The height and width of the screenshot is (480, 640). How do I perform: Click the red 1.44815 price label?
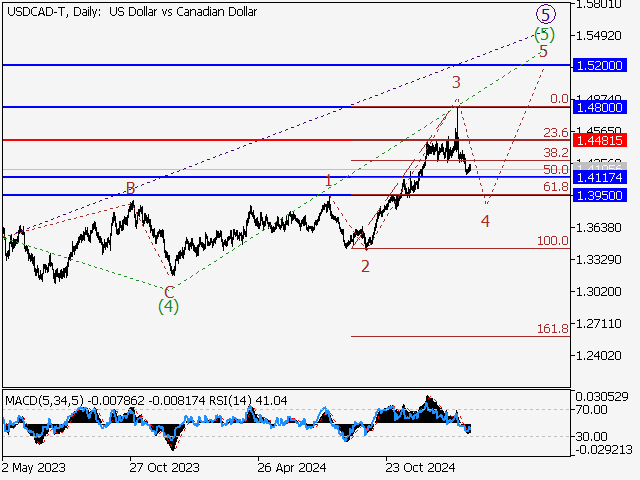[598, 141]
